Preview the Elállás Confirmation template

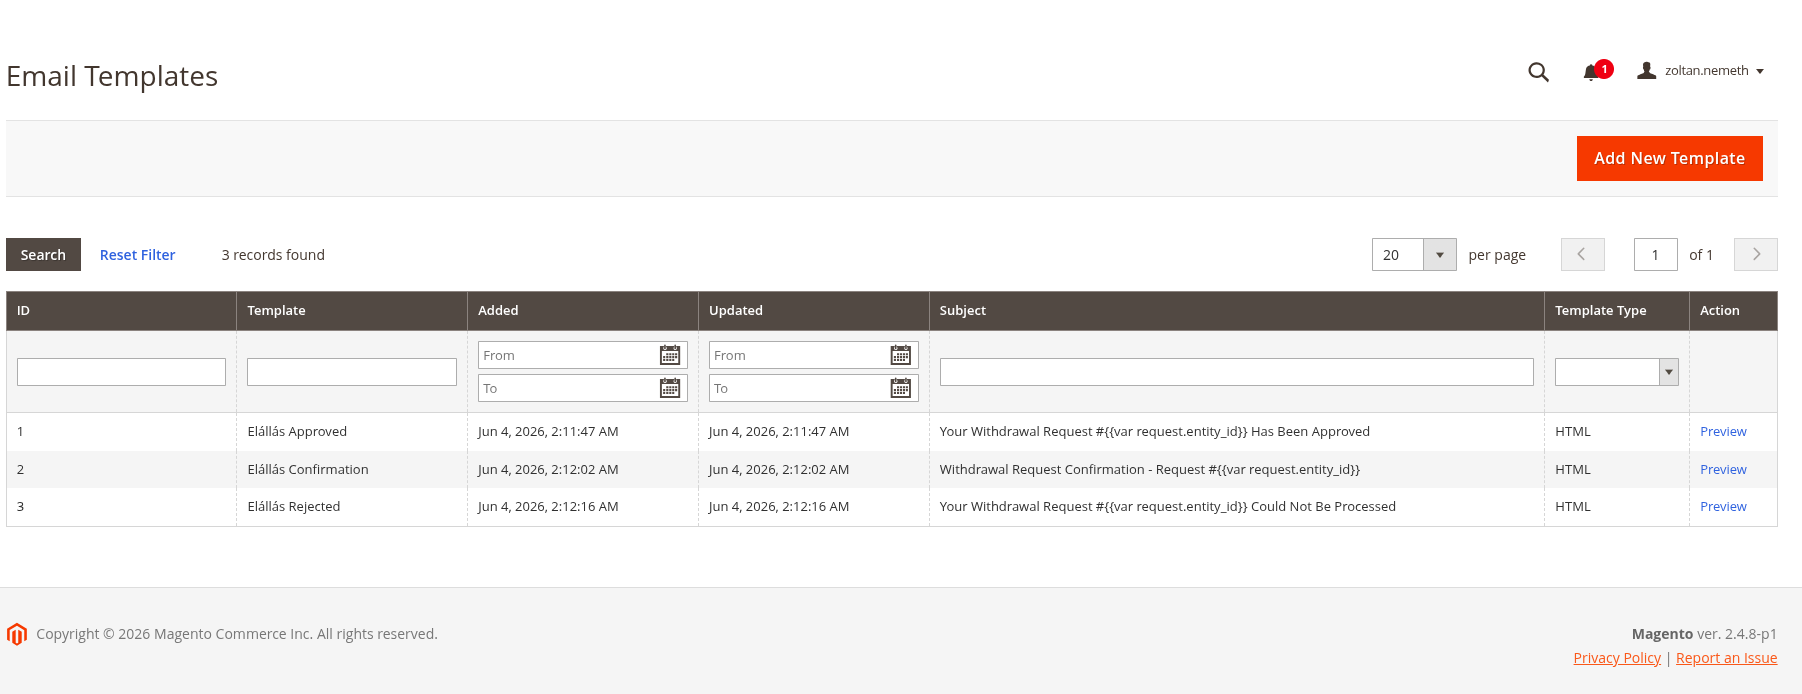pyautogui.click(x=1723, y=470)
